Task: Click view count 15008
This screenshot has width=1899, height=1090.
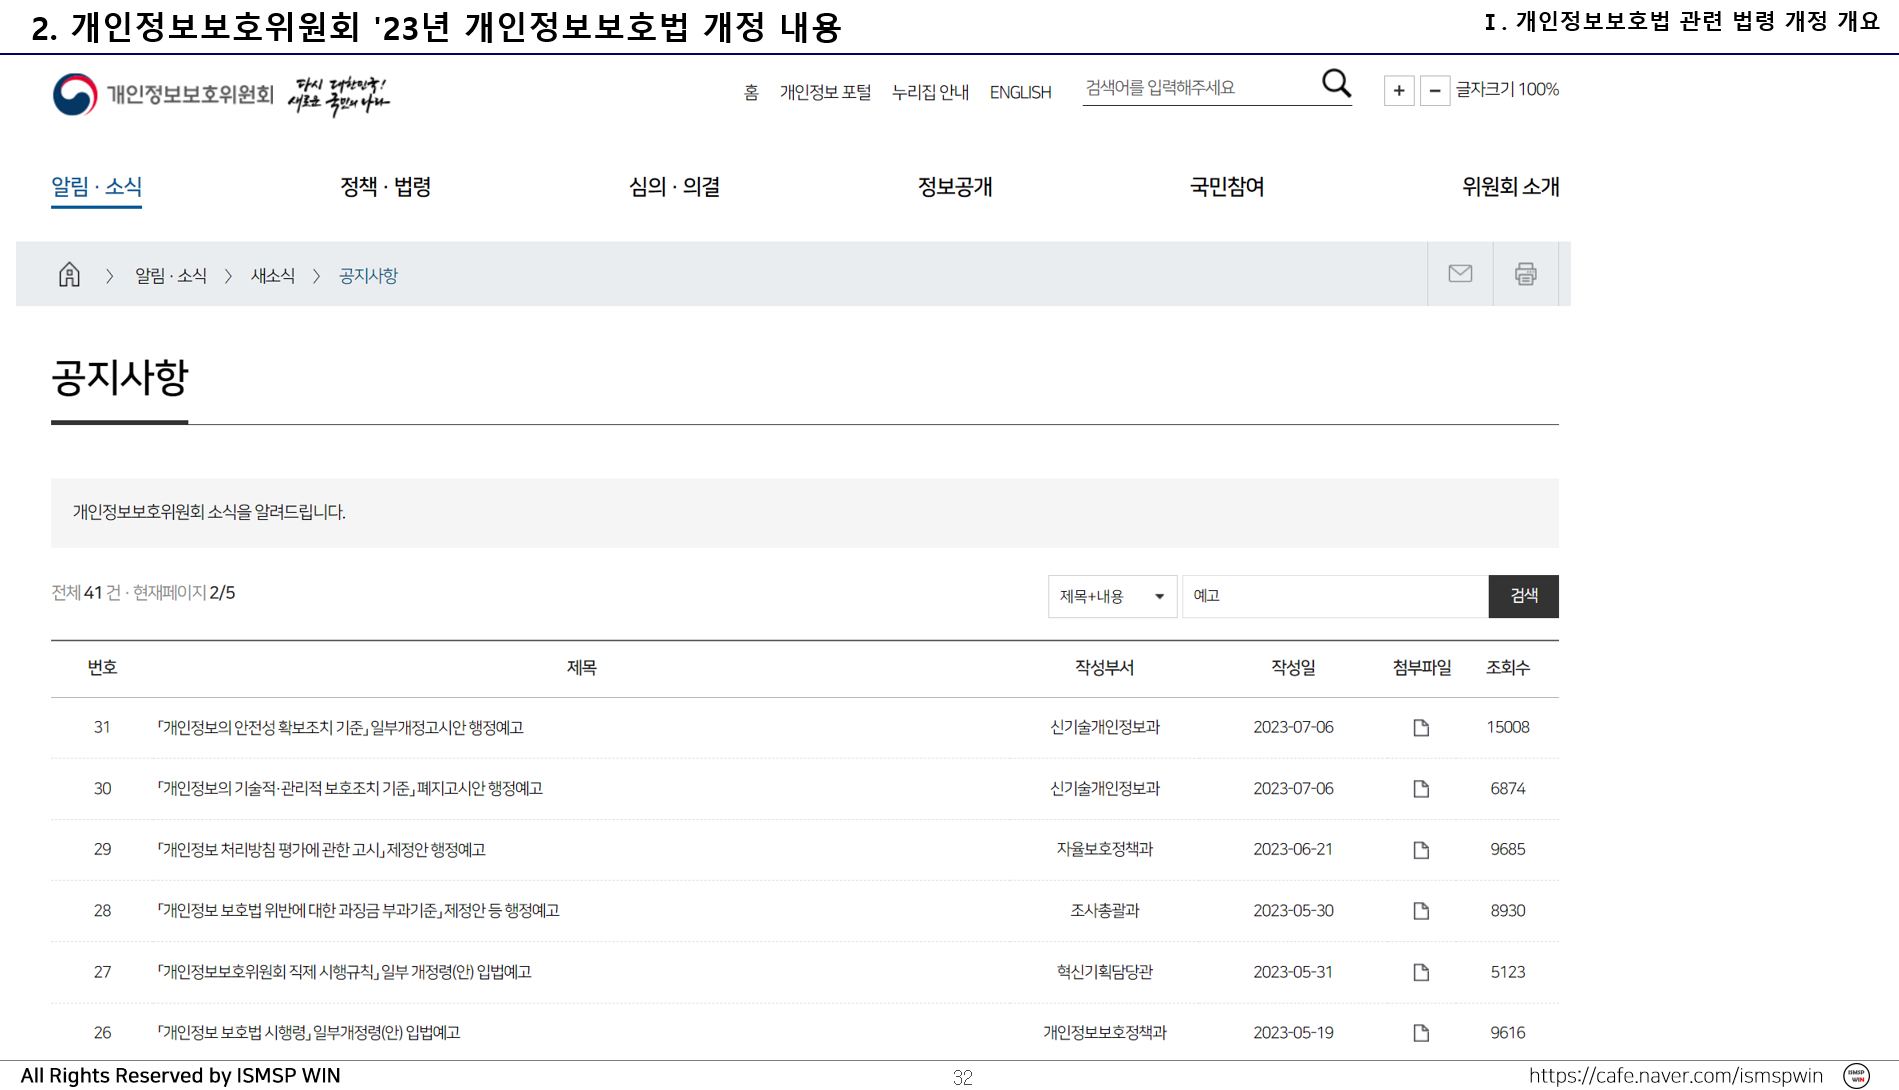Action: coord(1508,728)
